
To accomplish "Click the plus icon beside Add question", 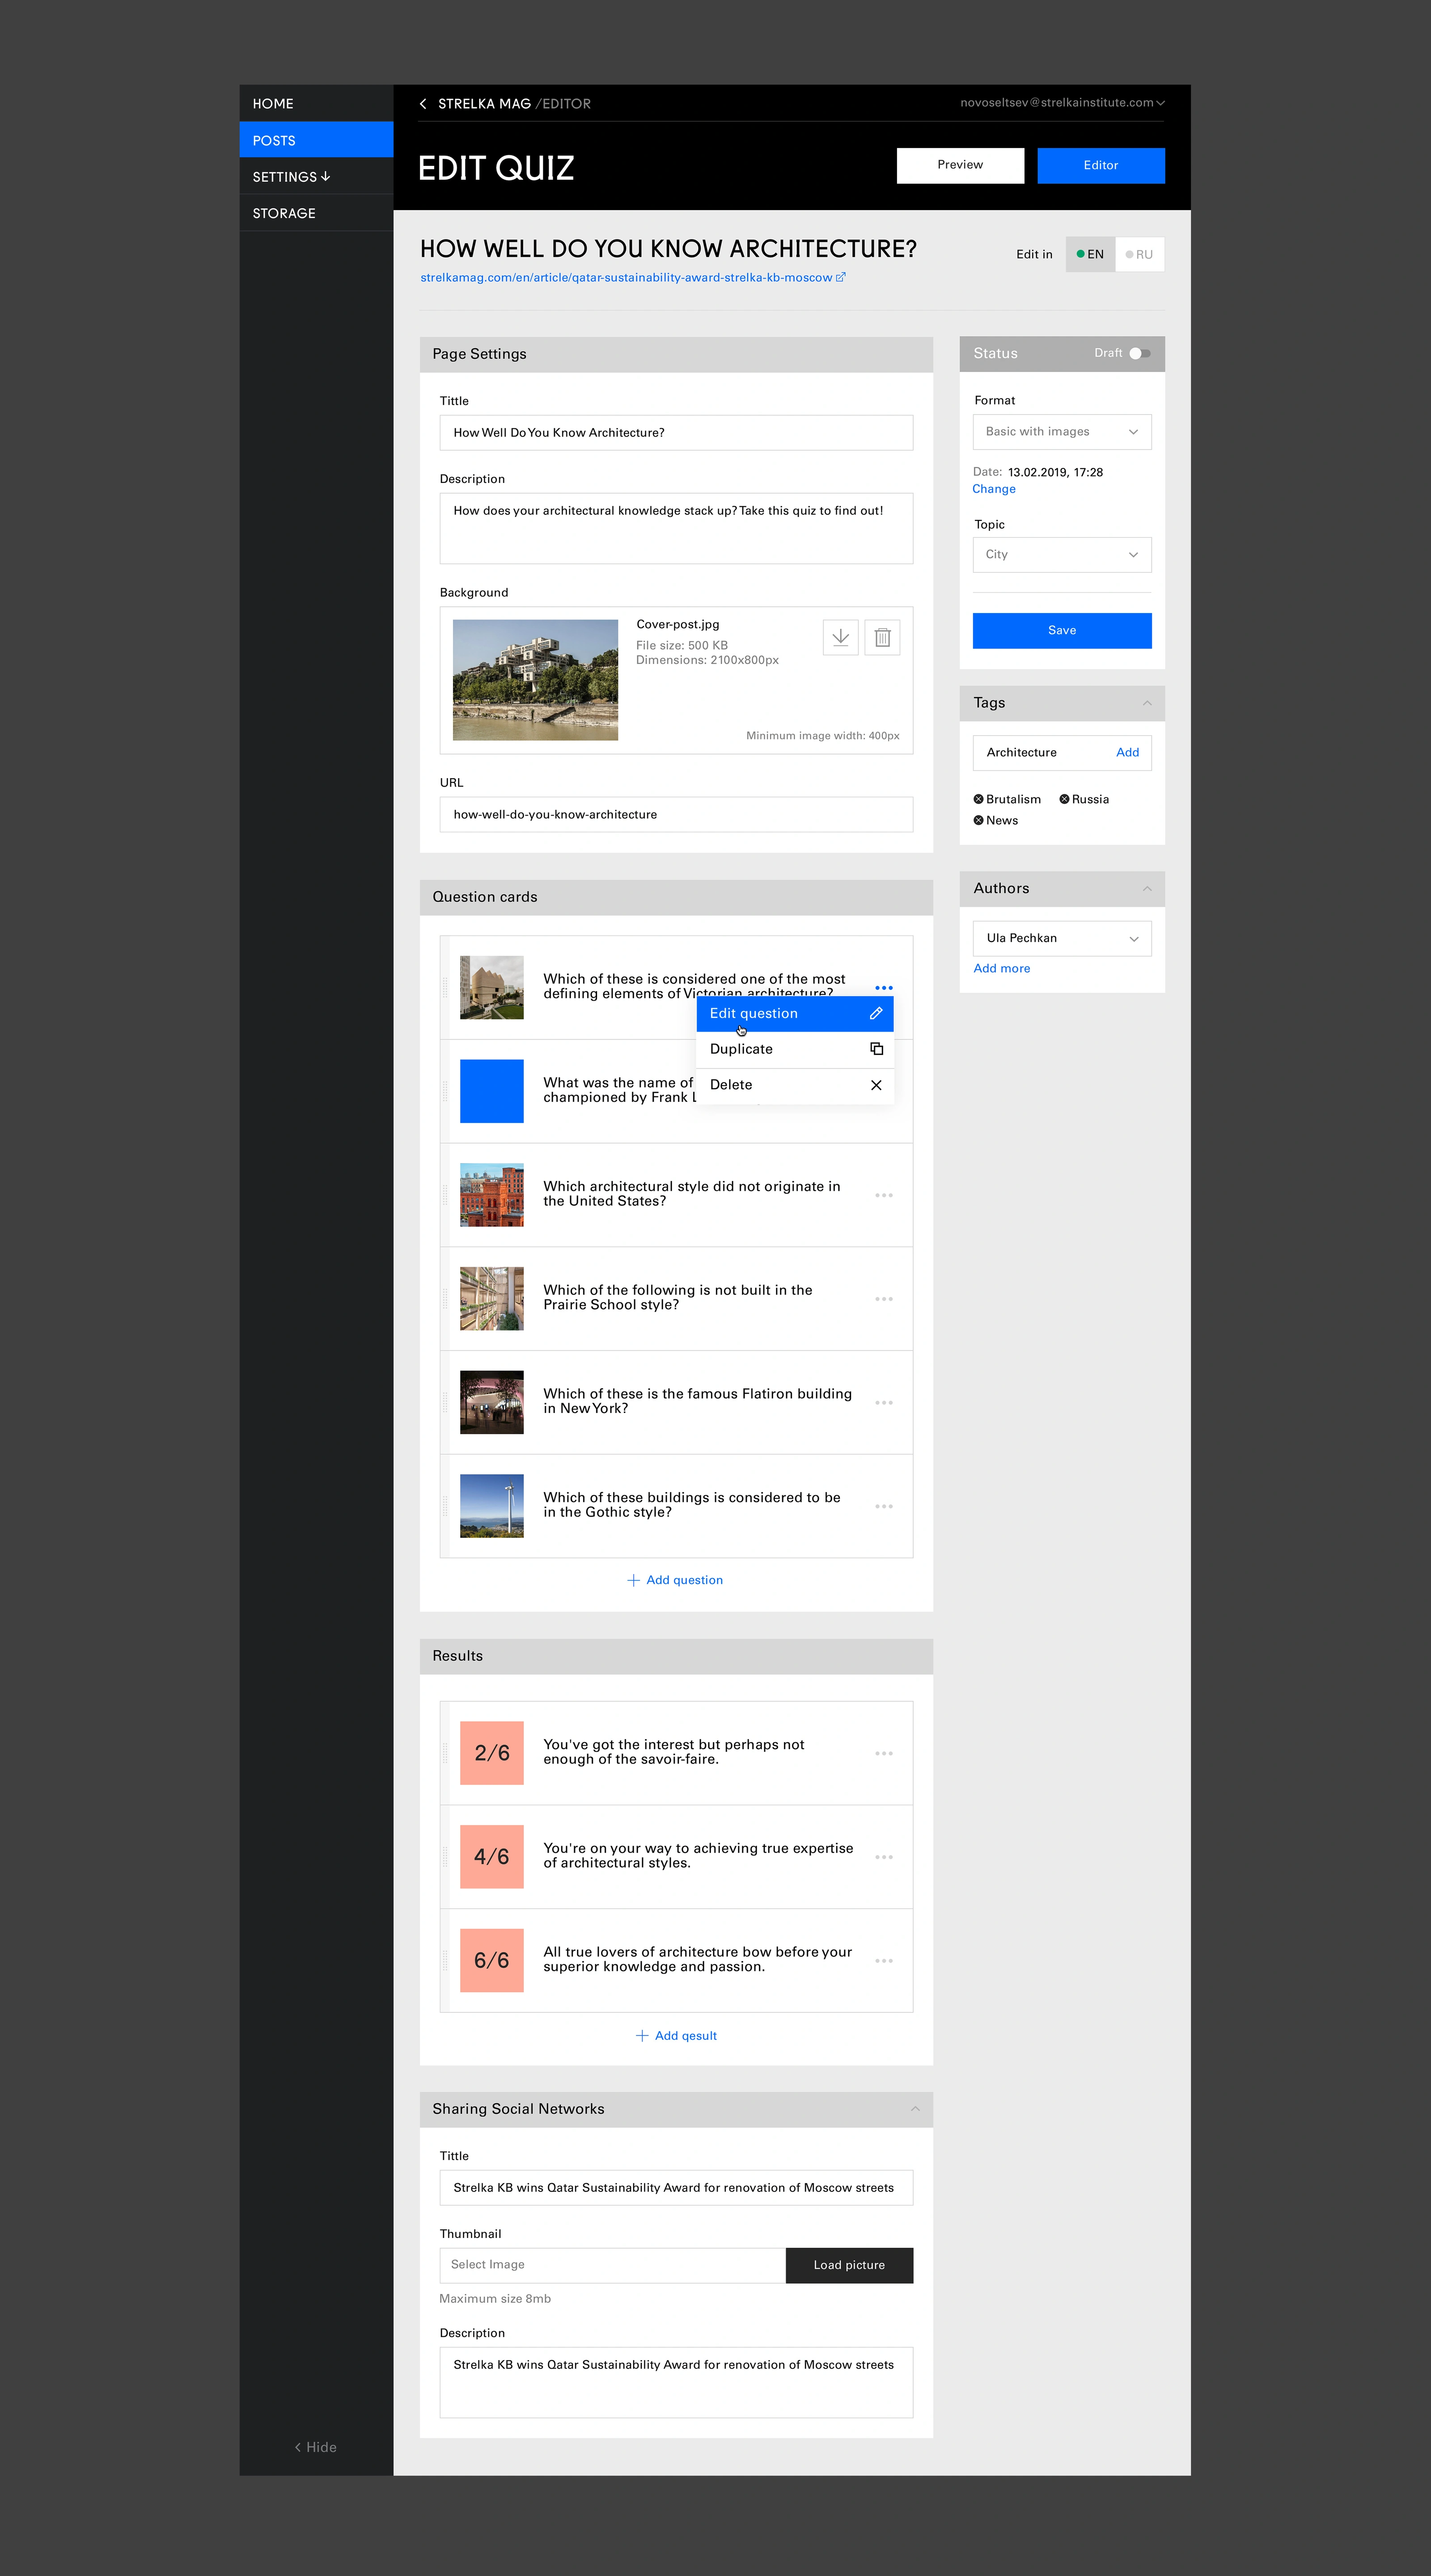I will pyautogui.click(x=633, y=1580).
